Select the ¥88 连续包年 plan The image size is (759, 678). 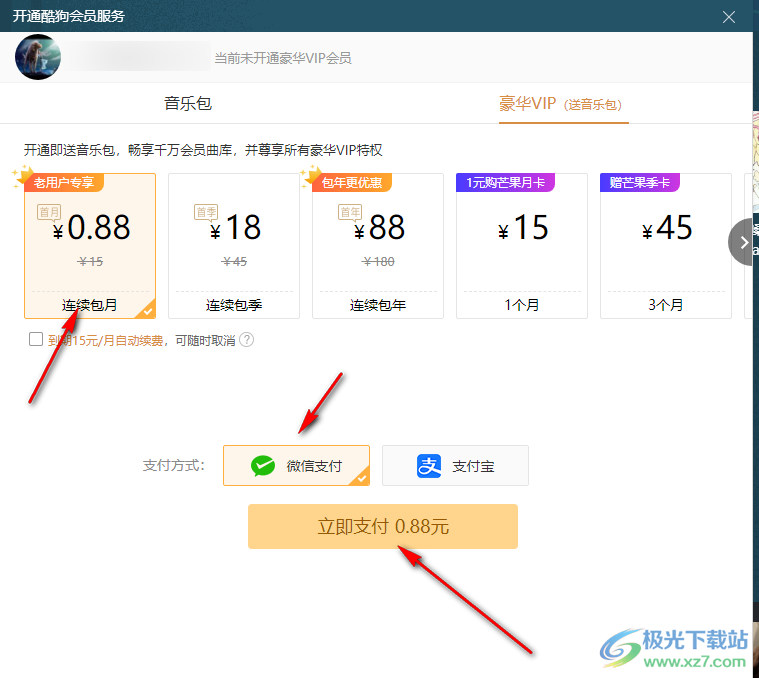coord(378,246)
